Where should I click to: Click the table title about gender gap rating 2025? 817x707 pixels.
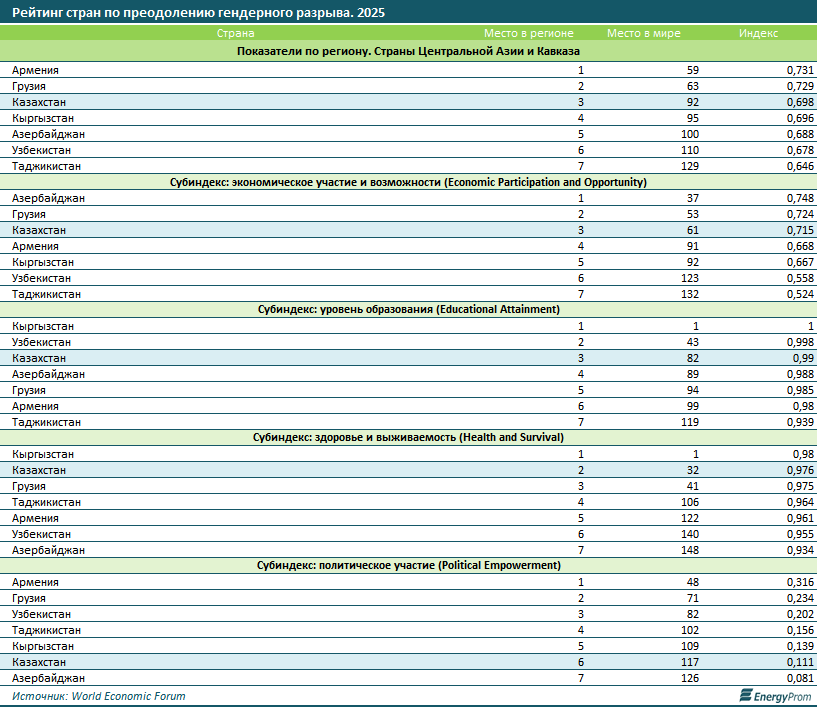point(197,12)
